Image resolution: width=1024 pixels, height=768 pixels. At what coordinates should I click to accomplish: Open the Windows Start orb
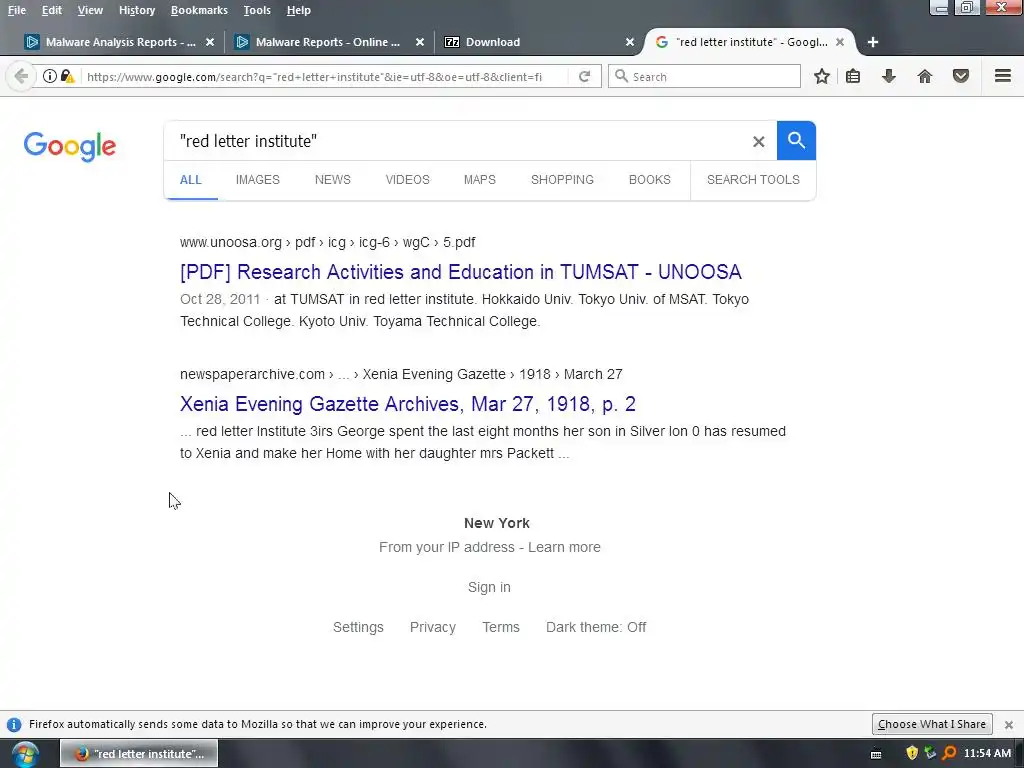click(25, 754)
